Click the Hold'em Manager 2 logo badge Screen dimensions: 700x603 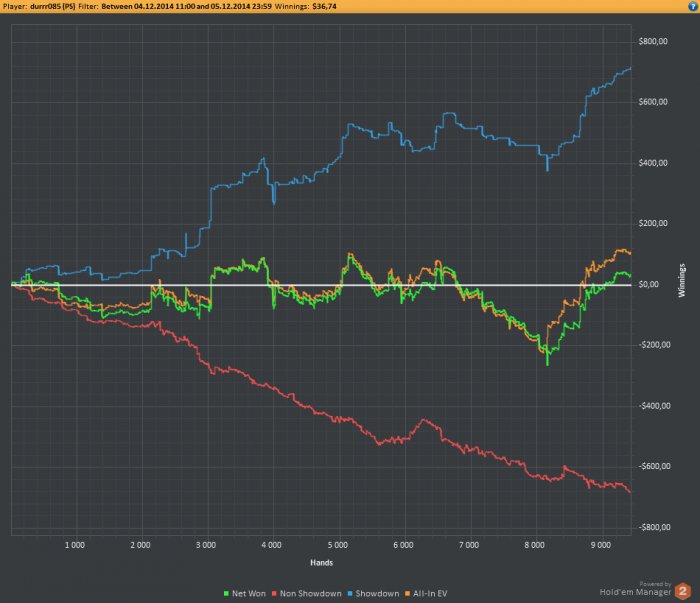(x=683, y=591)
